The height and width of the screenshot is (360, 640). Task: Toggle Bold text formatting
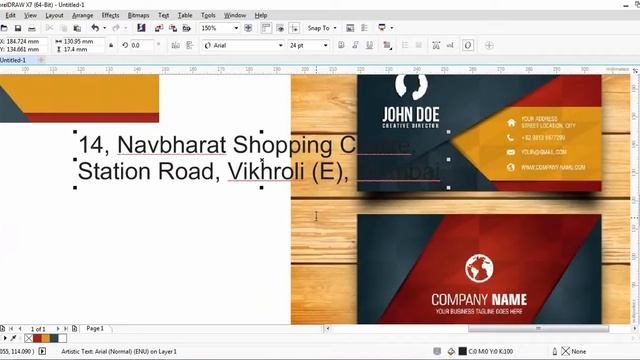pos(341,45)
